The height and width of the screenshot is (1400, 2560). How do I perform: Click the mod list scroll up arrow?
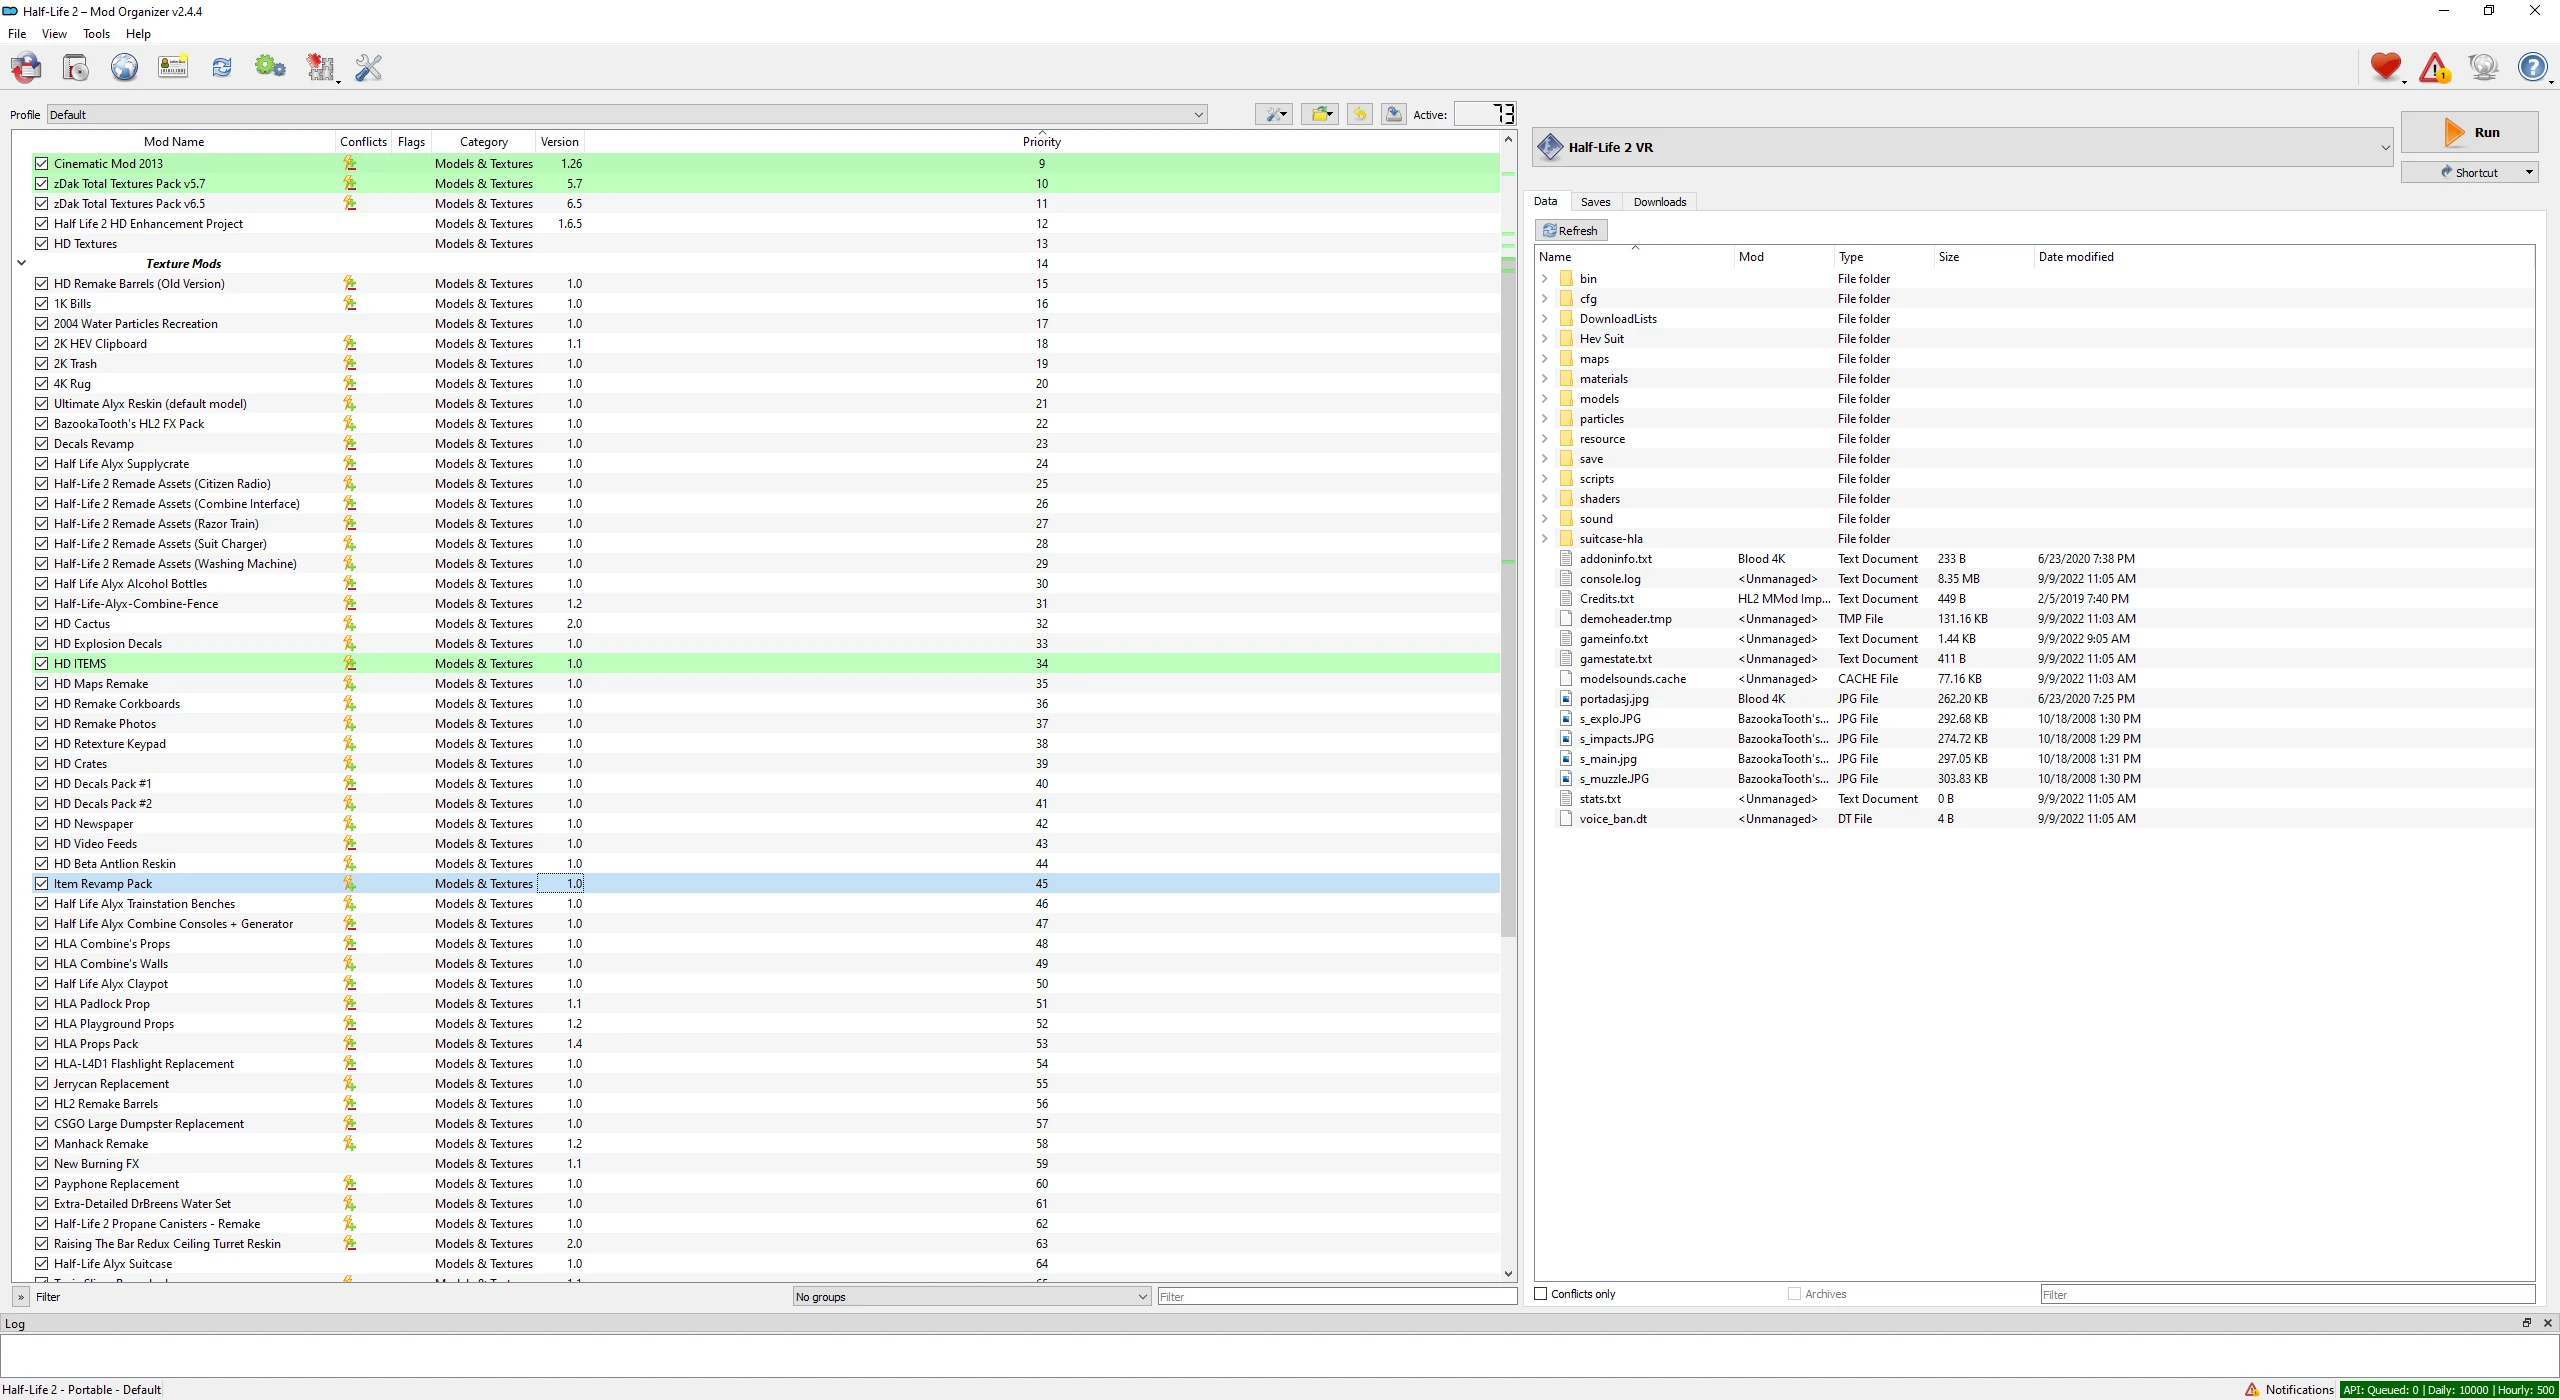tap(1509, 140)
